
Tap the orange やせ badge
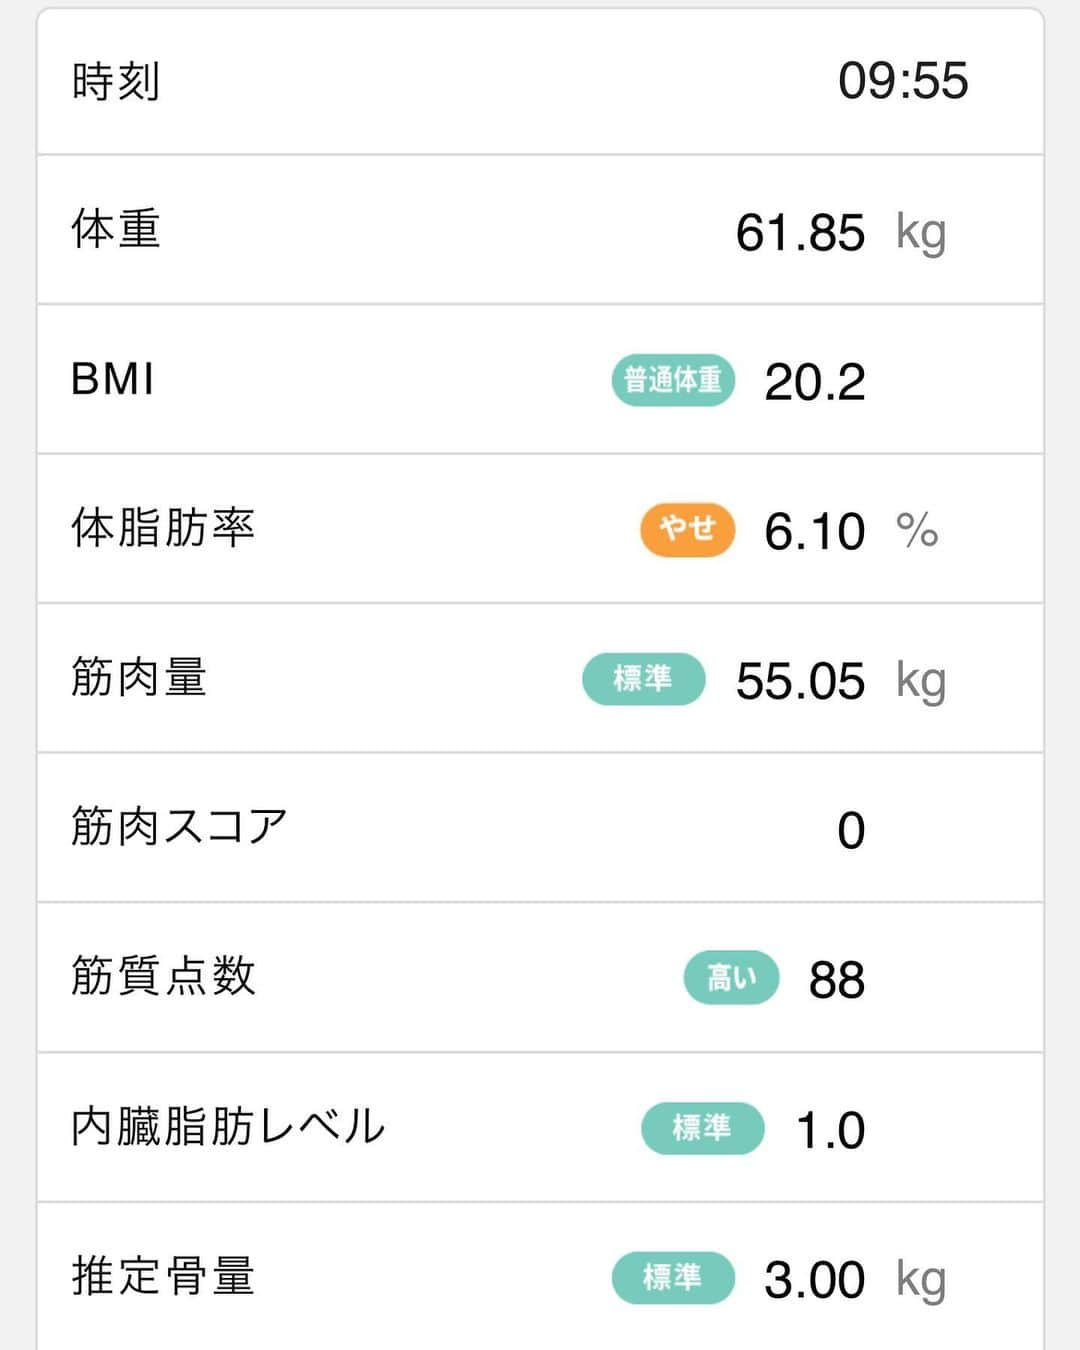coord(688,528)
